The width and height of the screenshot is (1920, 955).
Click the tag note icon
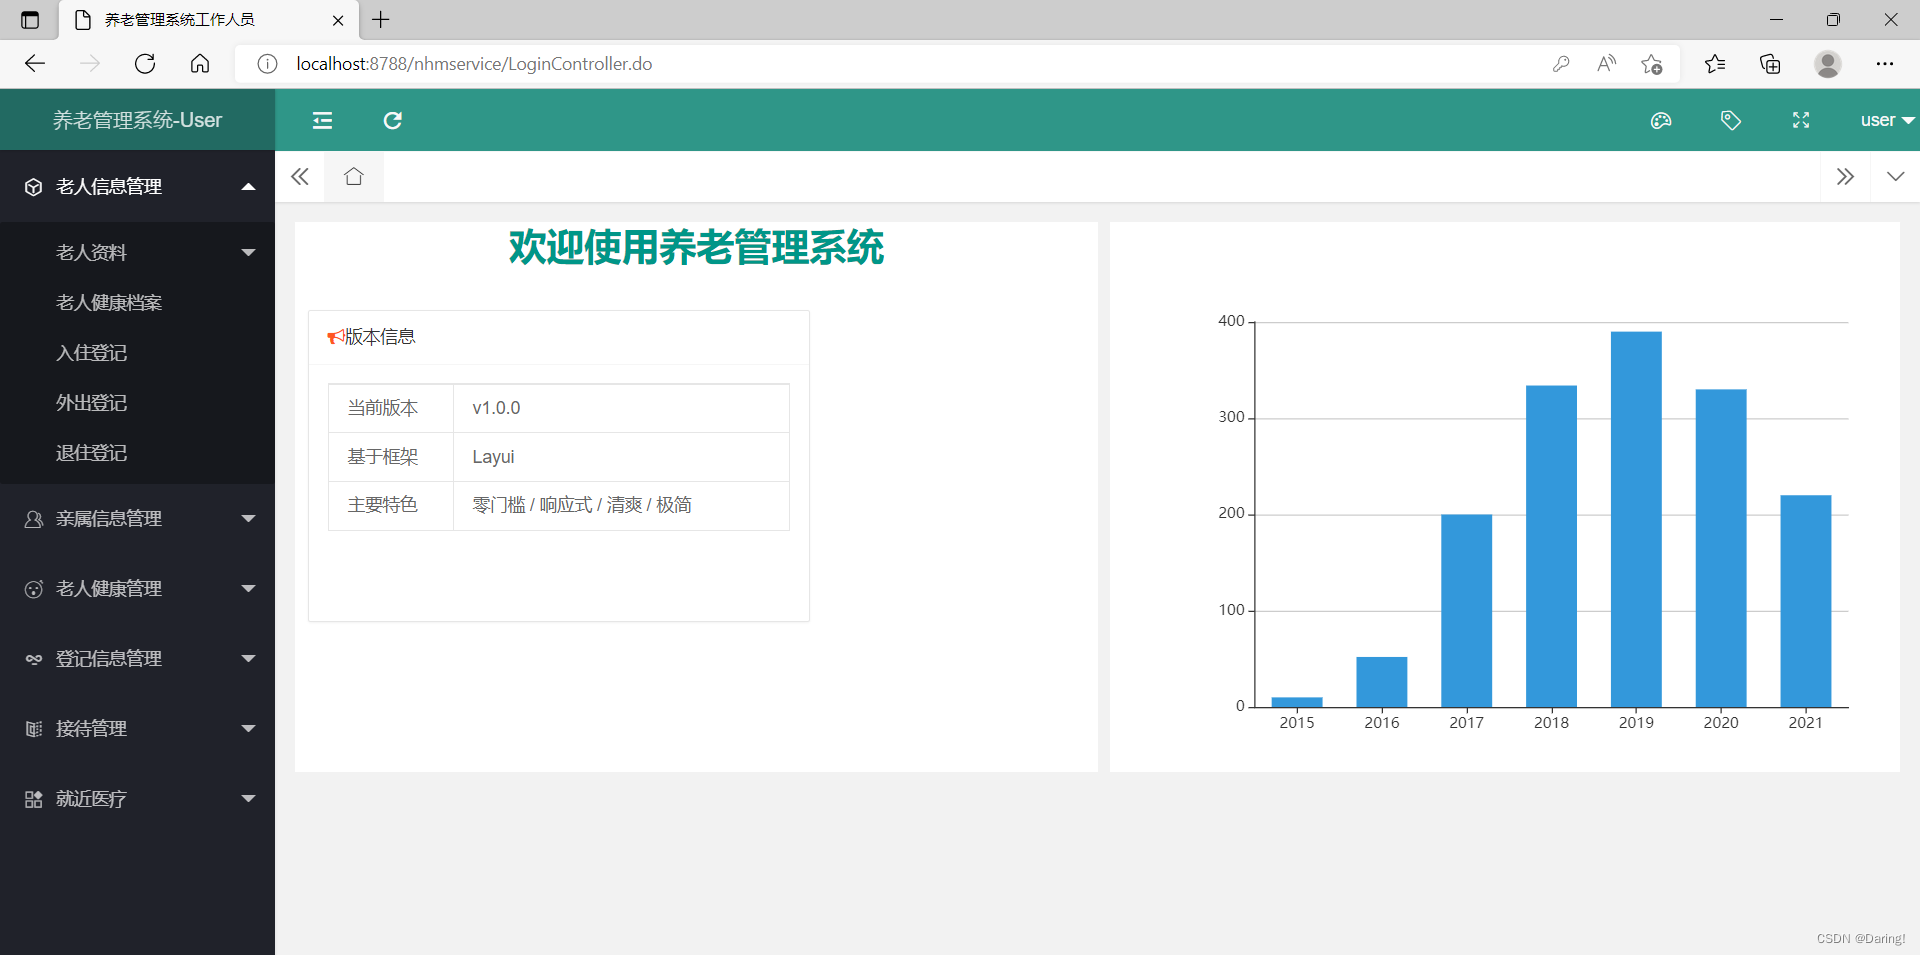[x=1731, y=121]
